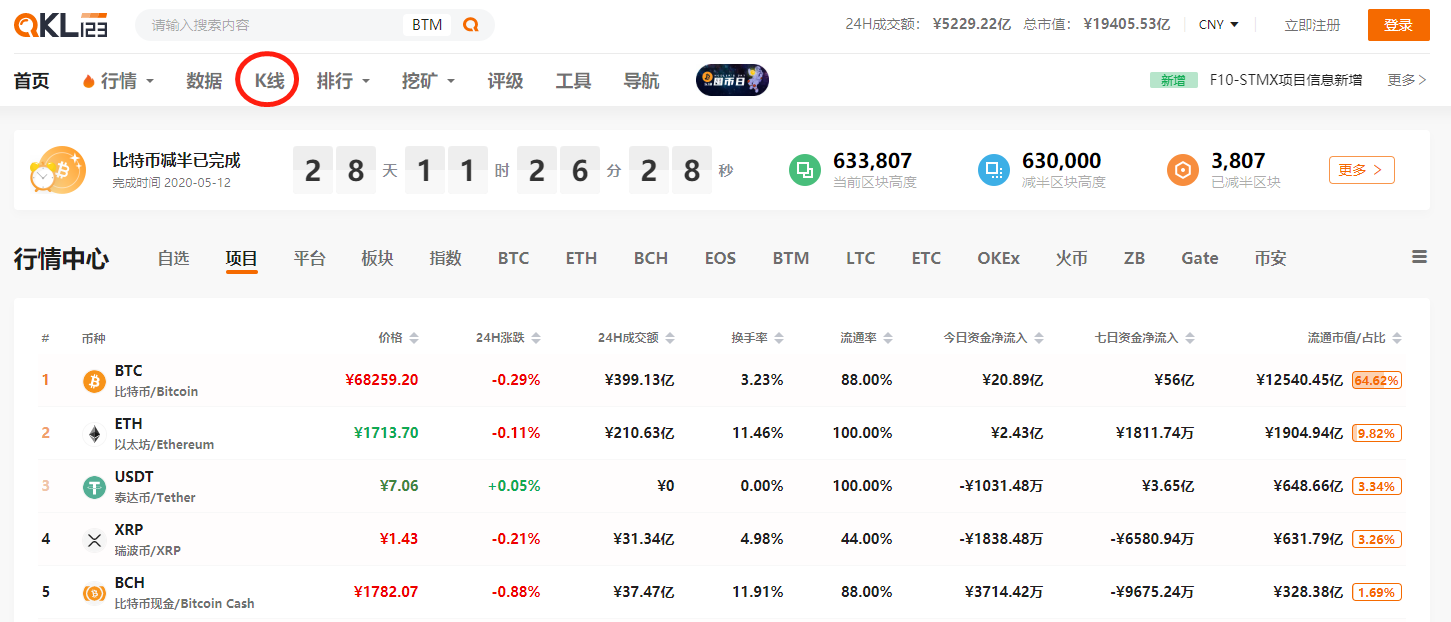Open the F10-STMX项目信息新增 announcement
Viewport: 1451px width, 622px height.
1286,80
